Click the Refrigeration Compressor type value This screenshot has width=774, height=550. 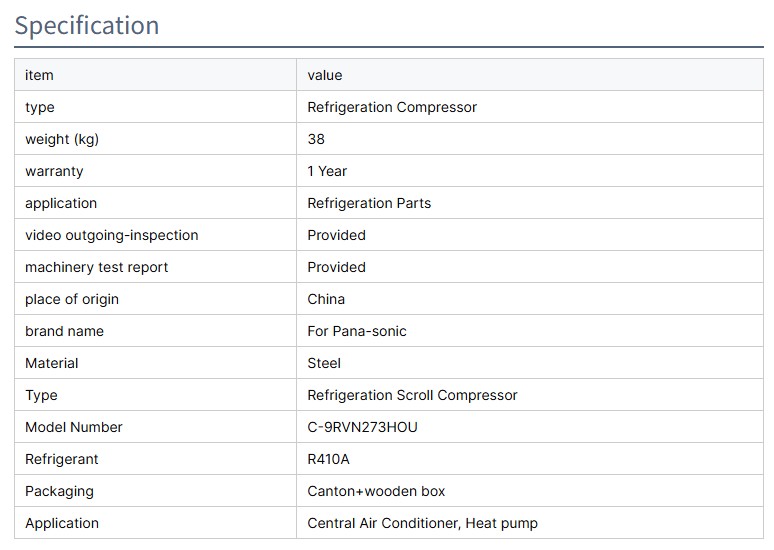point(392,107)
